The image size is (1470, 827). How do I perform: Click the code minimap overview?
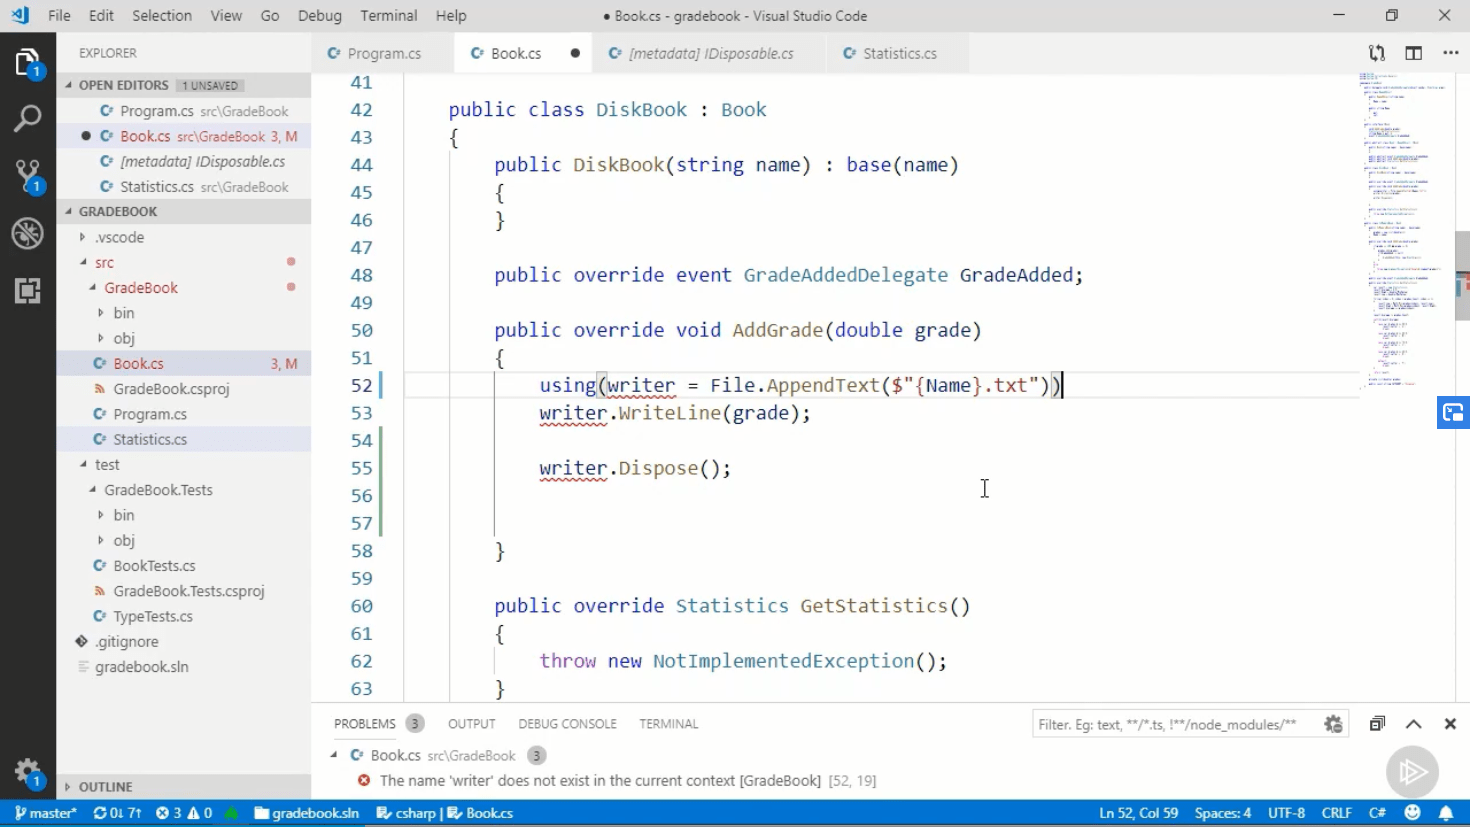click(1407, 230)
